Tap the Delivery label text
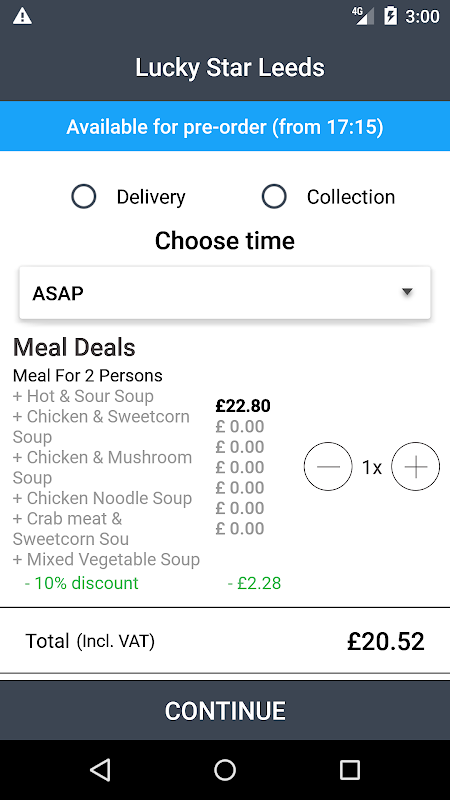This screenshot has height=800, width=450. tap(151, 197)
